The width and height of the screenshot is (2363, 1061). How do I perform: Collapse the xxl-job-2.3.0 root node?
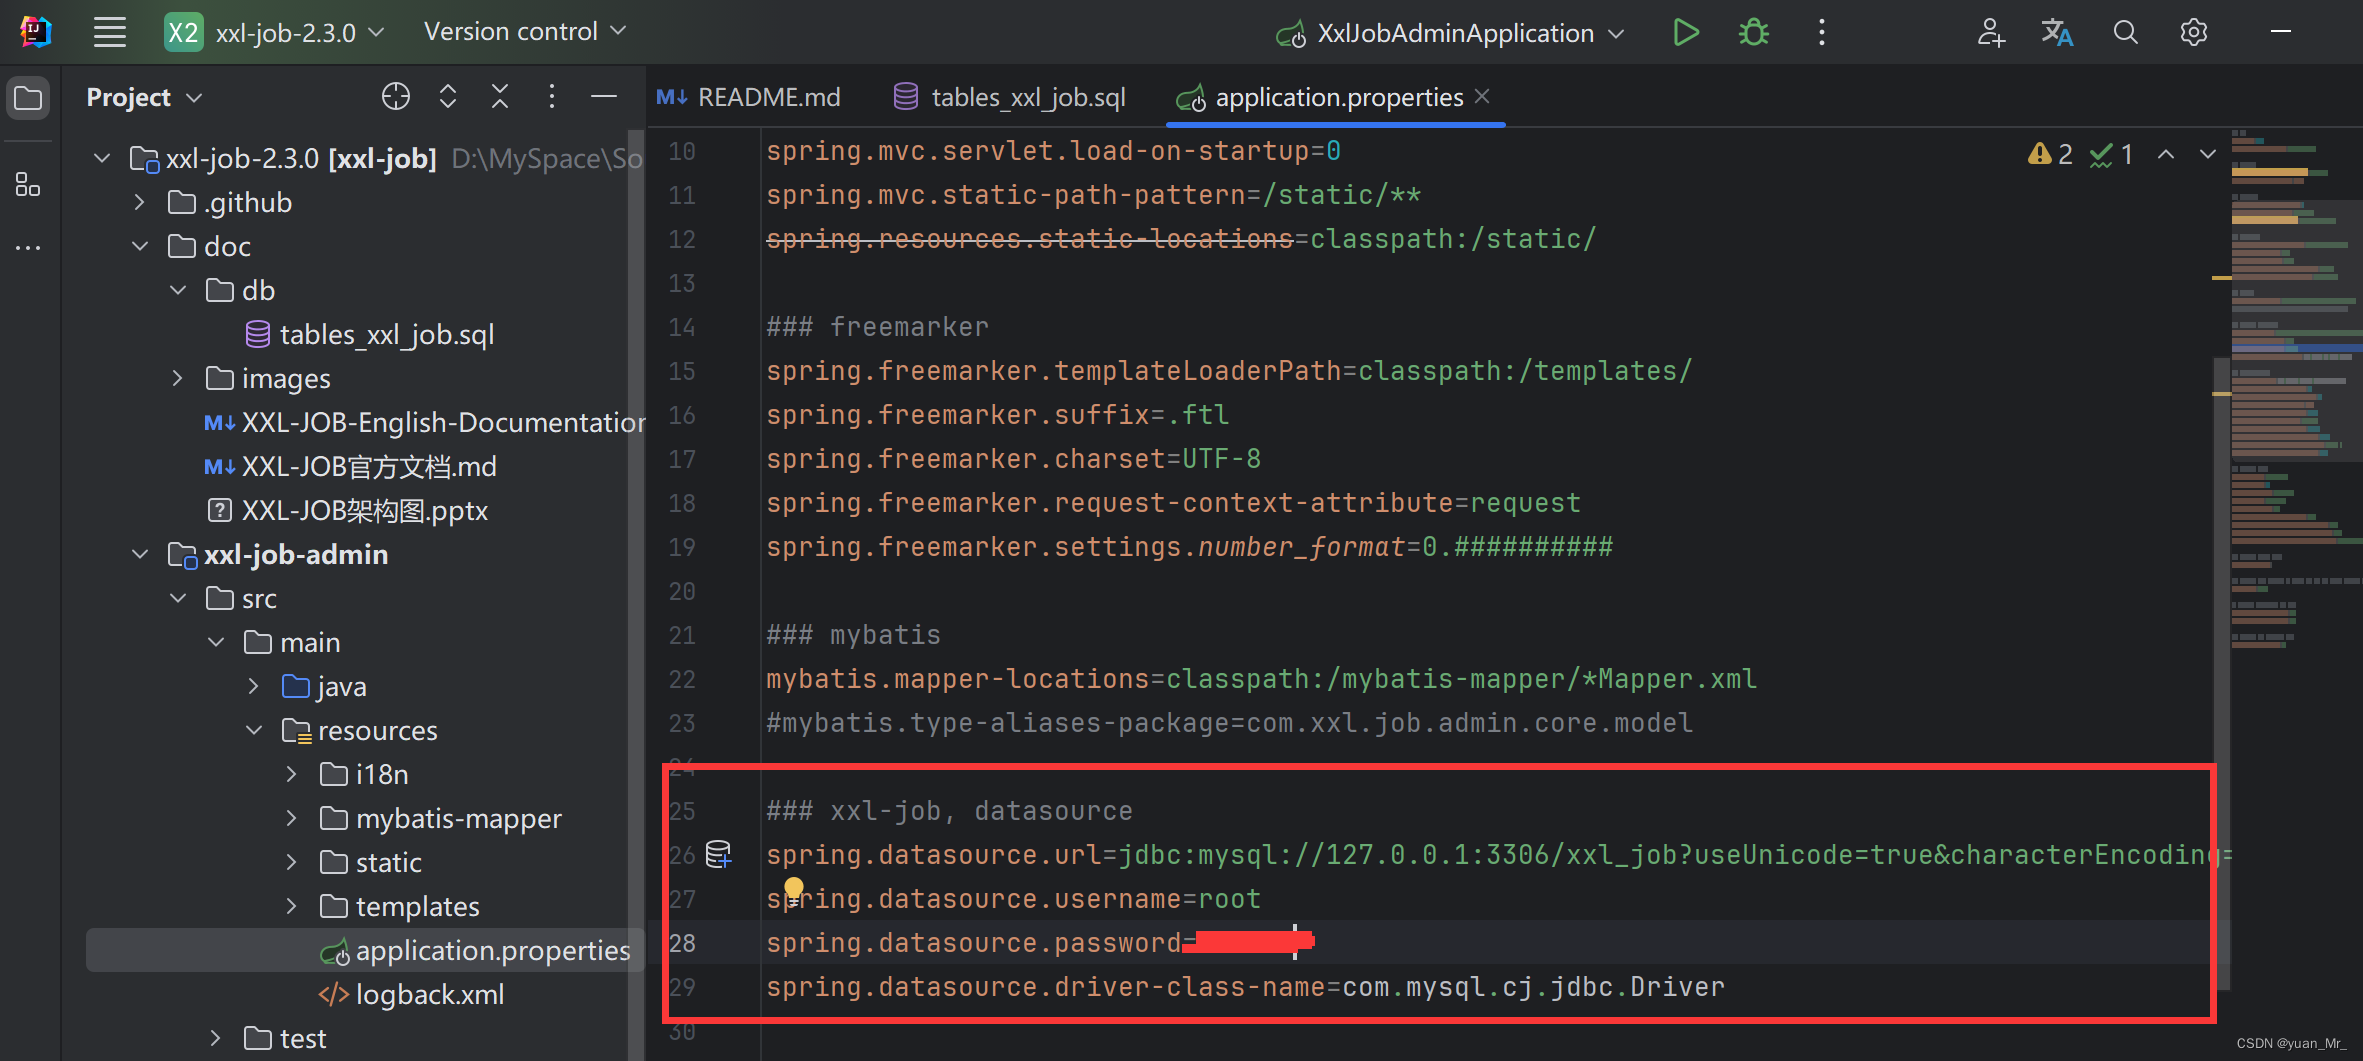coord(101,158)
